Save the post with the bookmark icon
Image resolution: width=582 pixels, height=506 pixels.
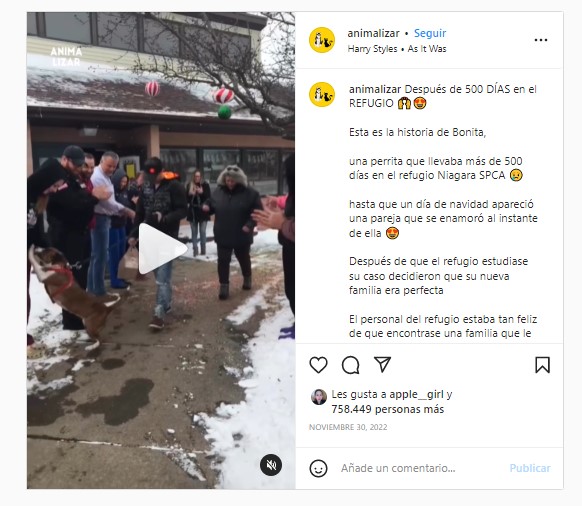[542, 365]
